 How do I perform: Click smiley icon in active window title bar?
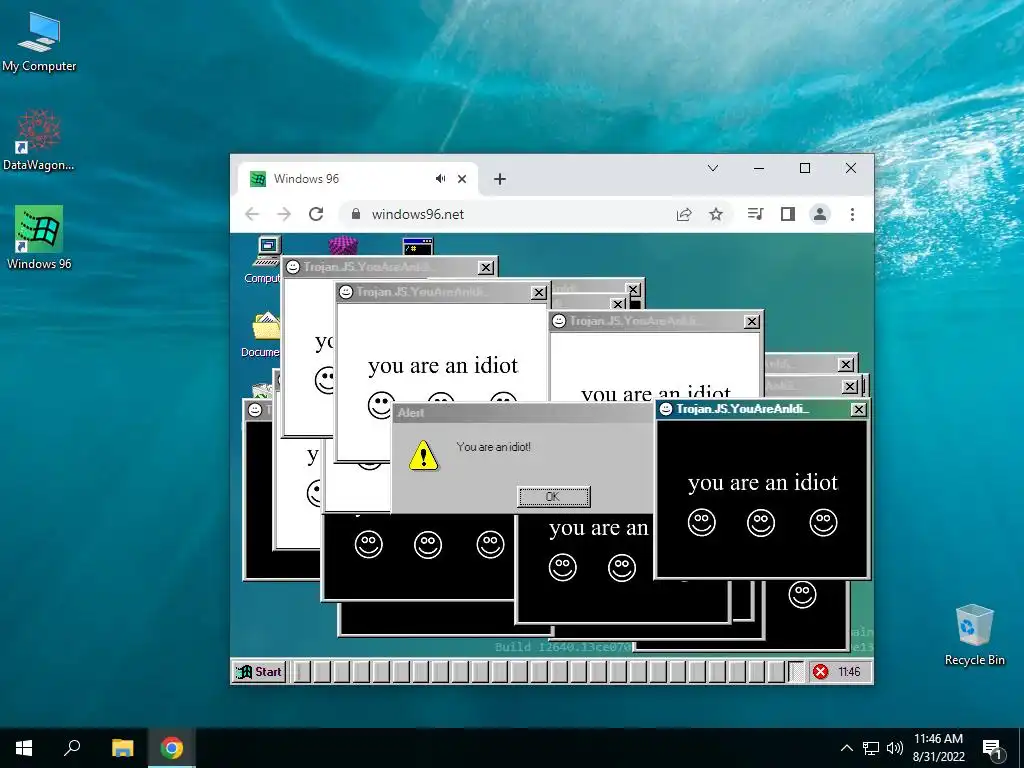(x=666, y=409)
